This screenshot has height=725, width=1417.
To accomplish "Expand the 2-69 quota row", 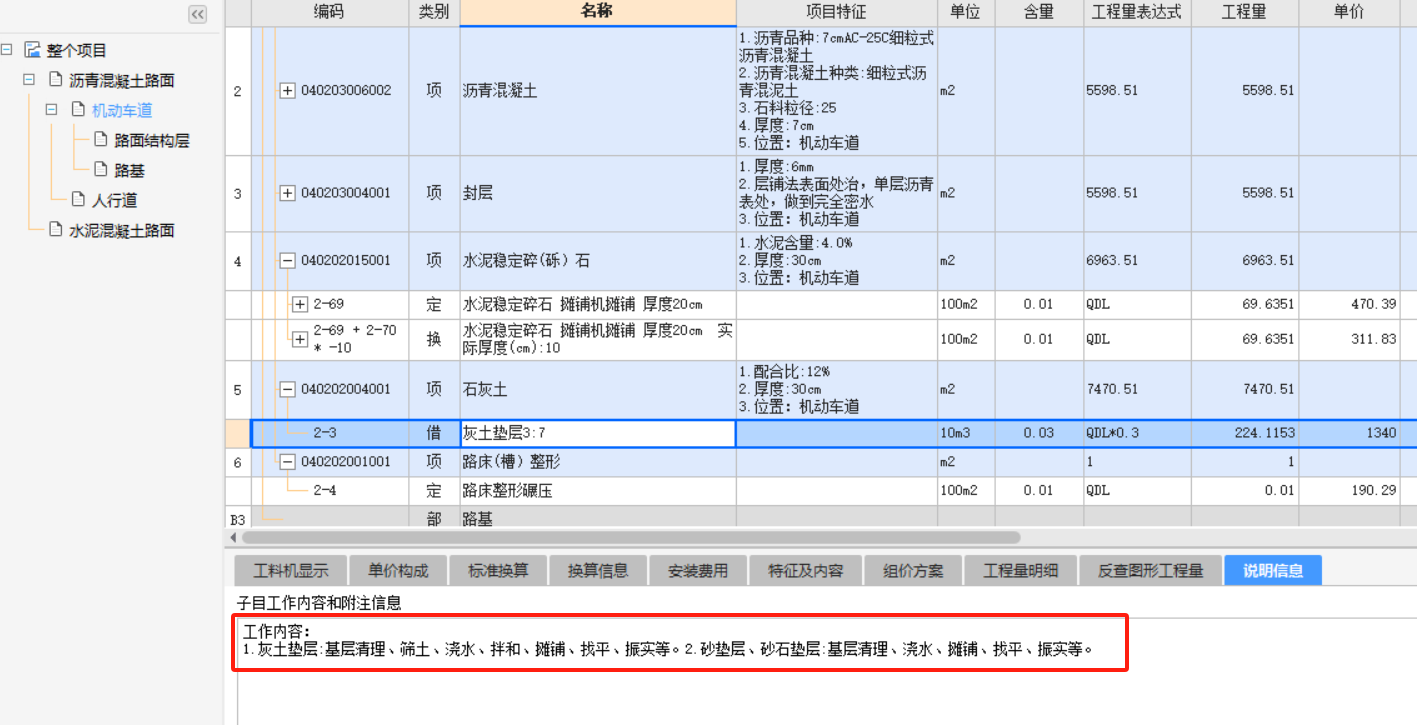I will (300, 304).
